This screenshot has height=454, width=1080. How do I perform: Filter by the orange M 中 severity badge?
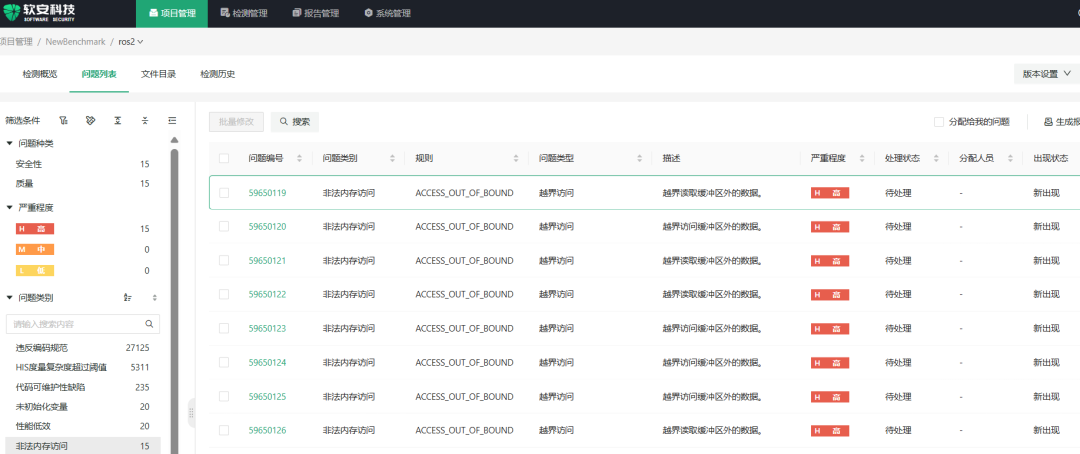[x=34, y=249]
